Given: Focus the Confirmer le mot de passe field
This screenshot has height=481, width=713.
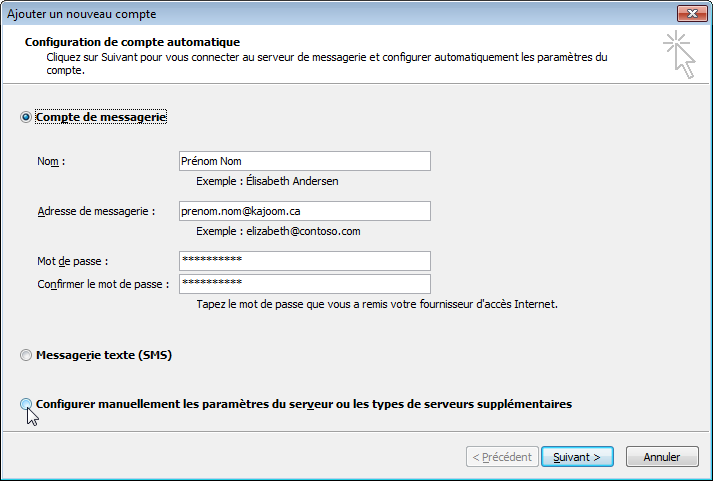Looking at the screenshot, I should coord(305,284).
